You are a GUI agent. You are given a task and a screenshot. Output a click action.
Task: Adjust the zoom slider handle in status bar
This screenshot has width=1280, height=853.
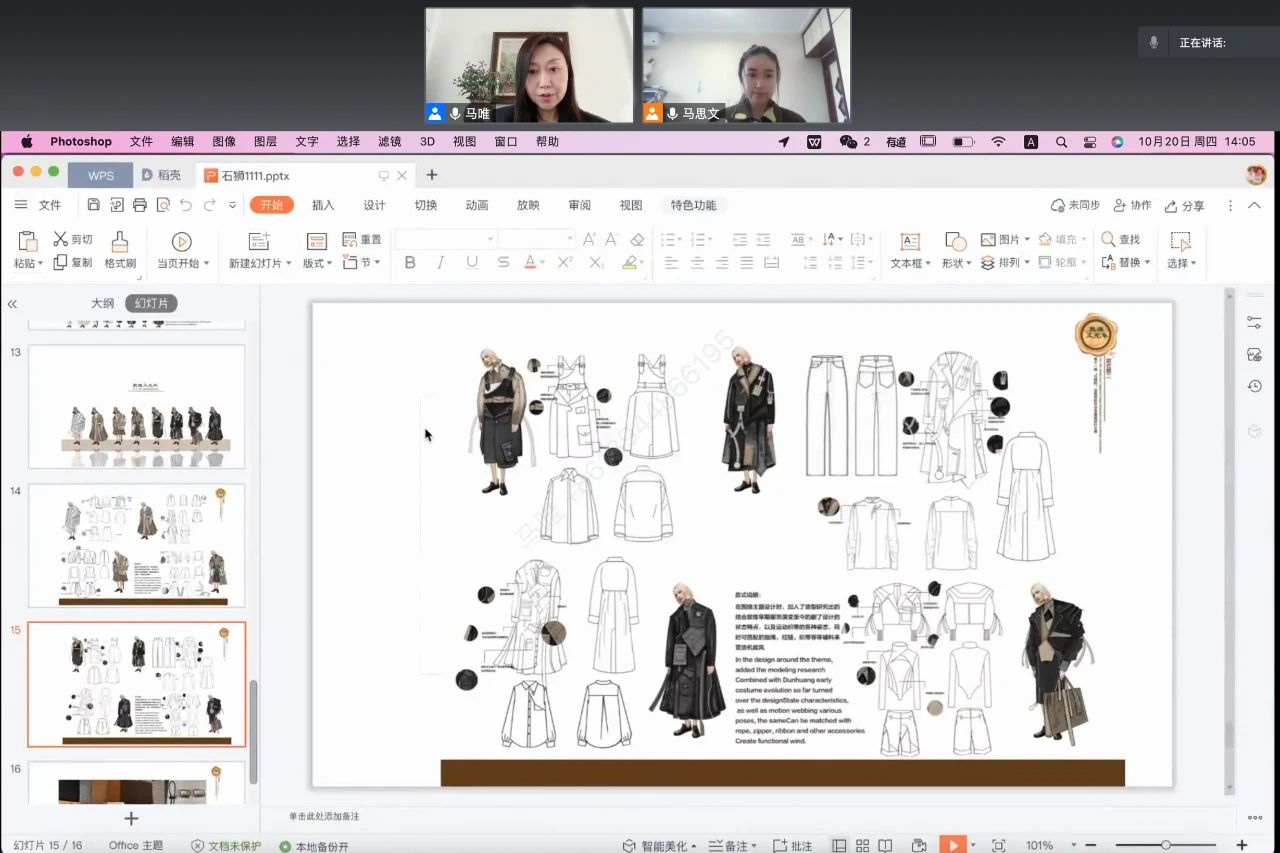1166,845
